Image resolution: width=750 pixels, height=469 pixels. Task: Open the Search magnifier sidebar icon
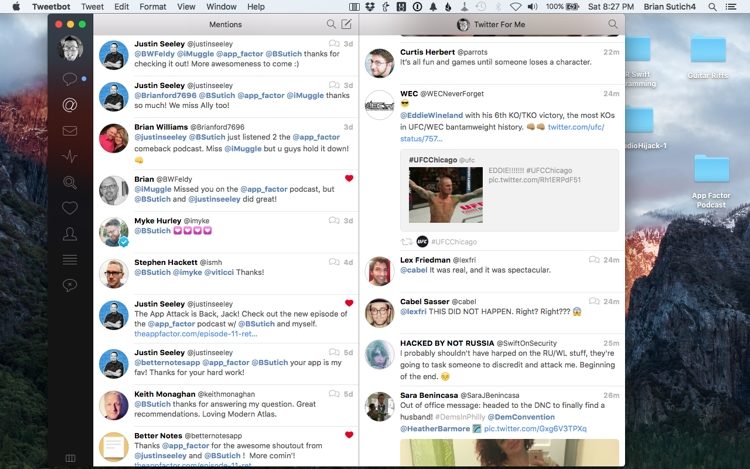69,182
